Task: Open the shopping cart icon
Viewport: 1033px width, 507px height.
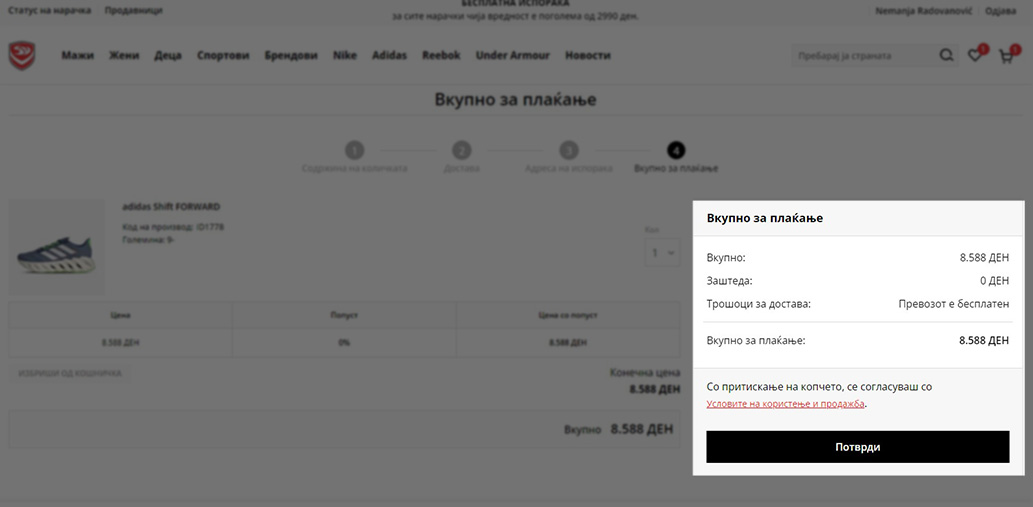Action: (1006, 56)
